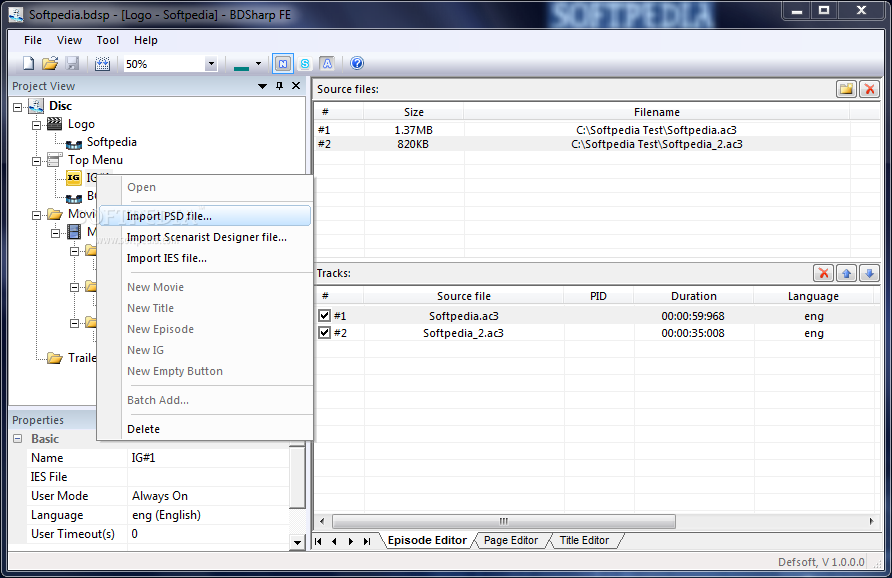Remove source file with red X icon
Image resolution: width=892 pixels, height=578 pixels.
pos(869,89)
